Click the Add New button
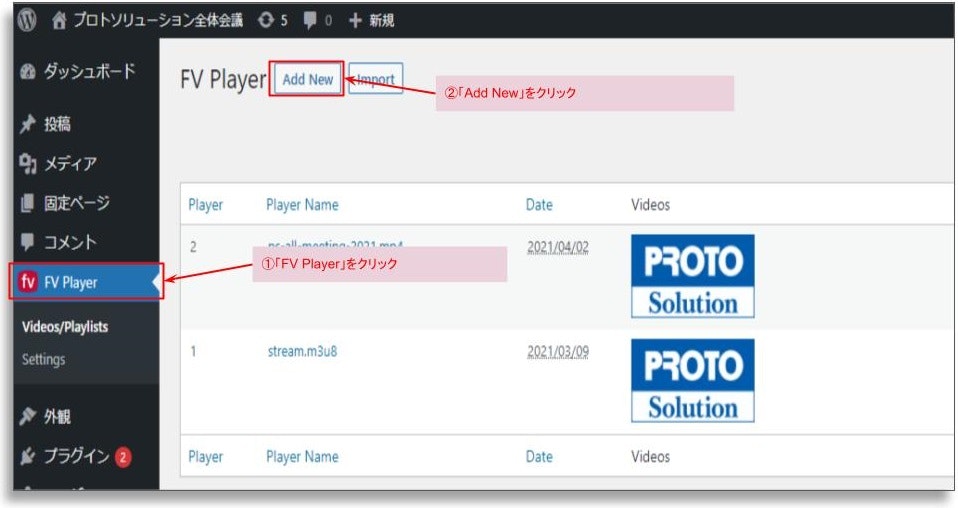The image size is (958, 508). pyautogui.click(x=307, y=79)
